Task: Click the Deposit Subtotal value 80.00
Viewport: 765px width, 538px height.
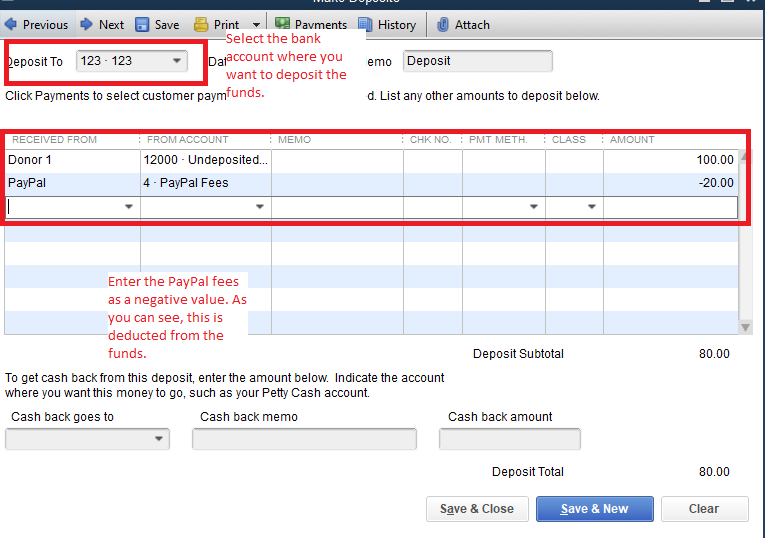Action: coord(714,354)
